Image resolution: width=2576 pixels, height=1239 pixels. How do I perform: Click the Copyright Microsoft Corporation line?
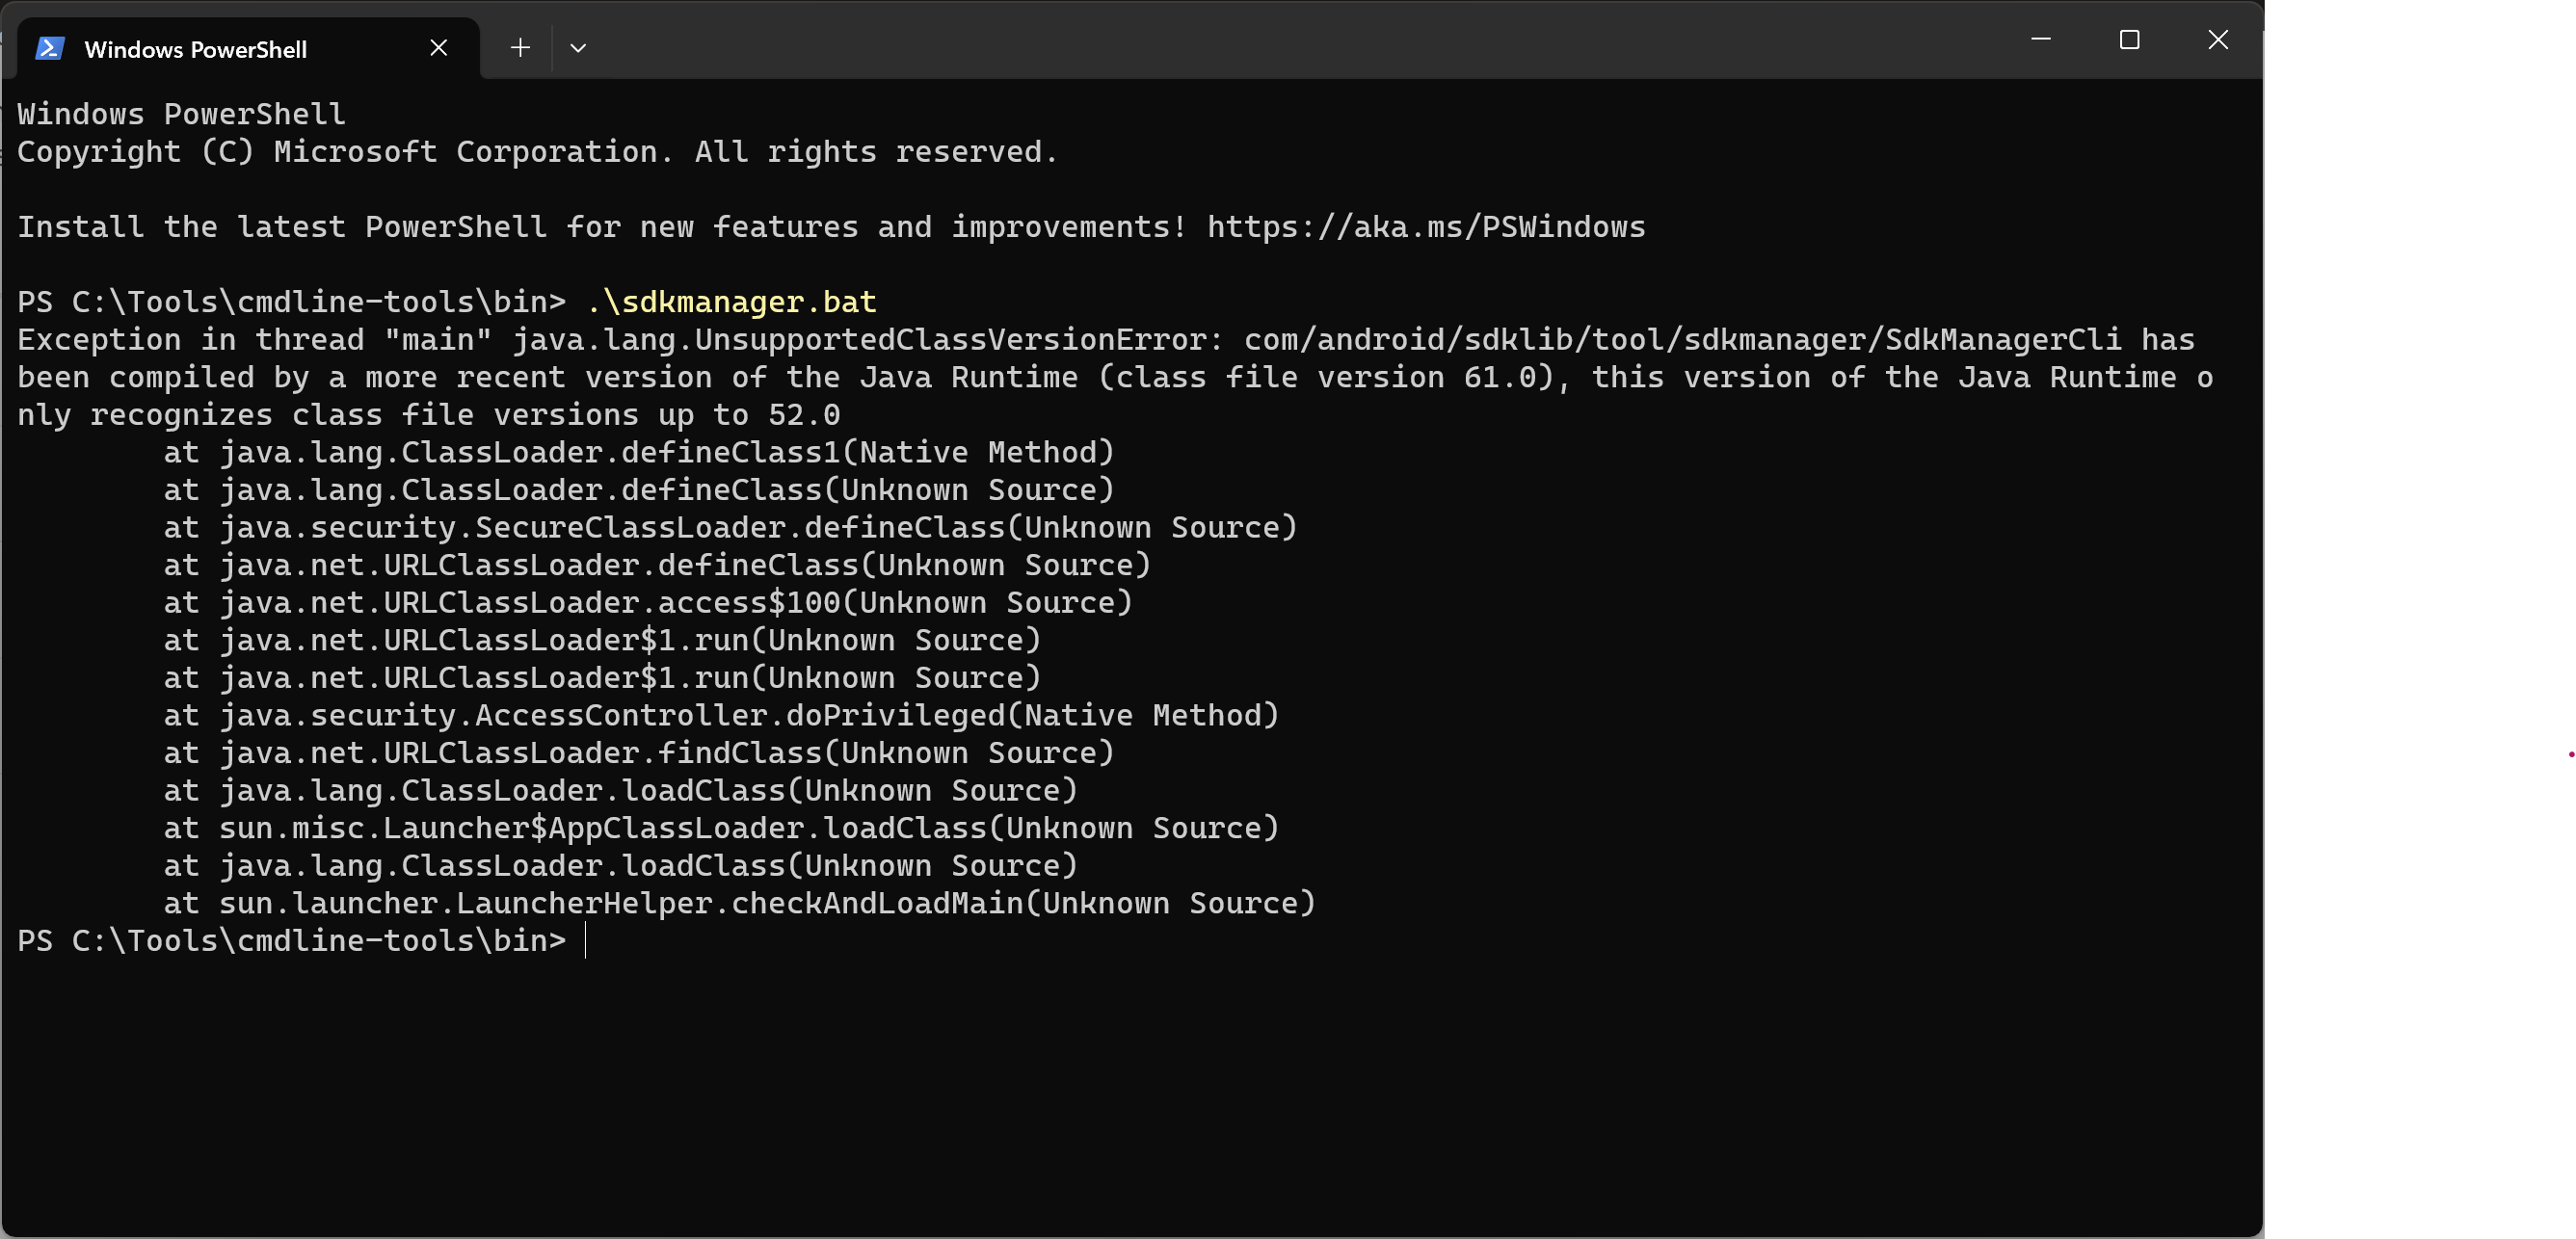[537, 152]
